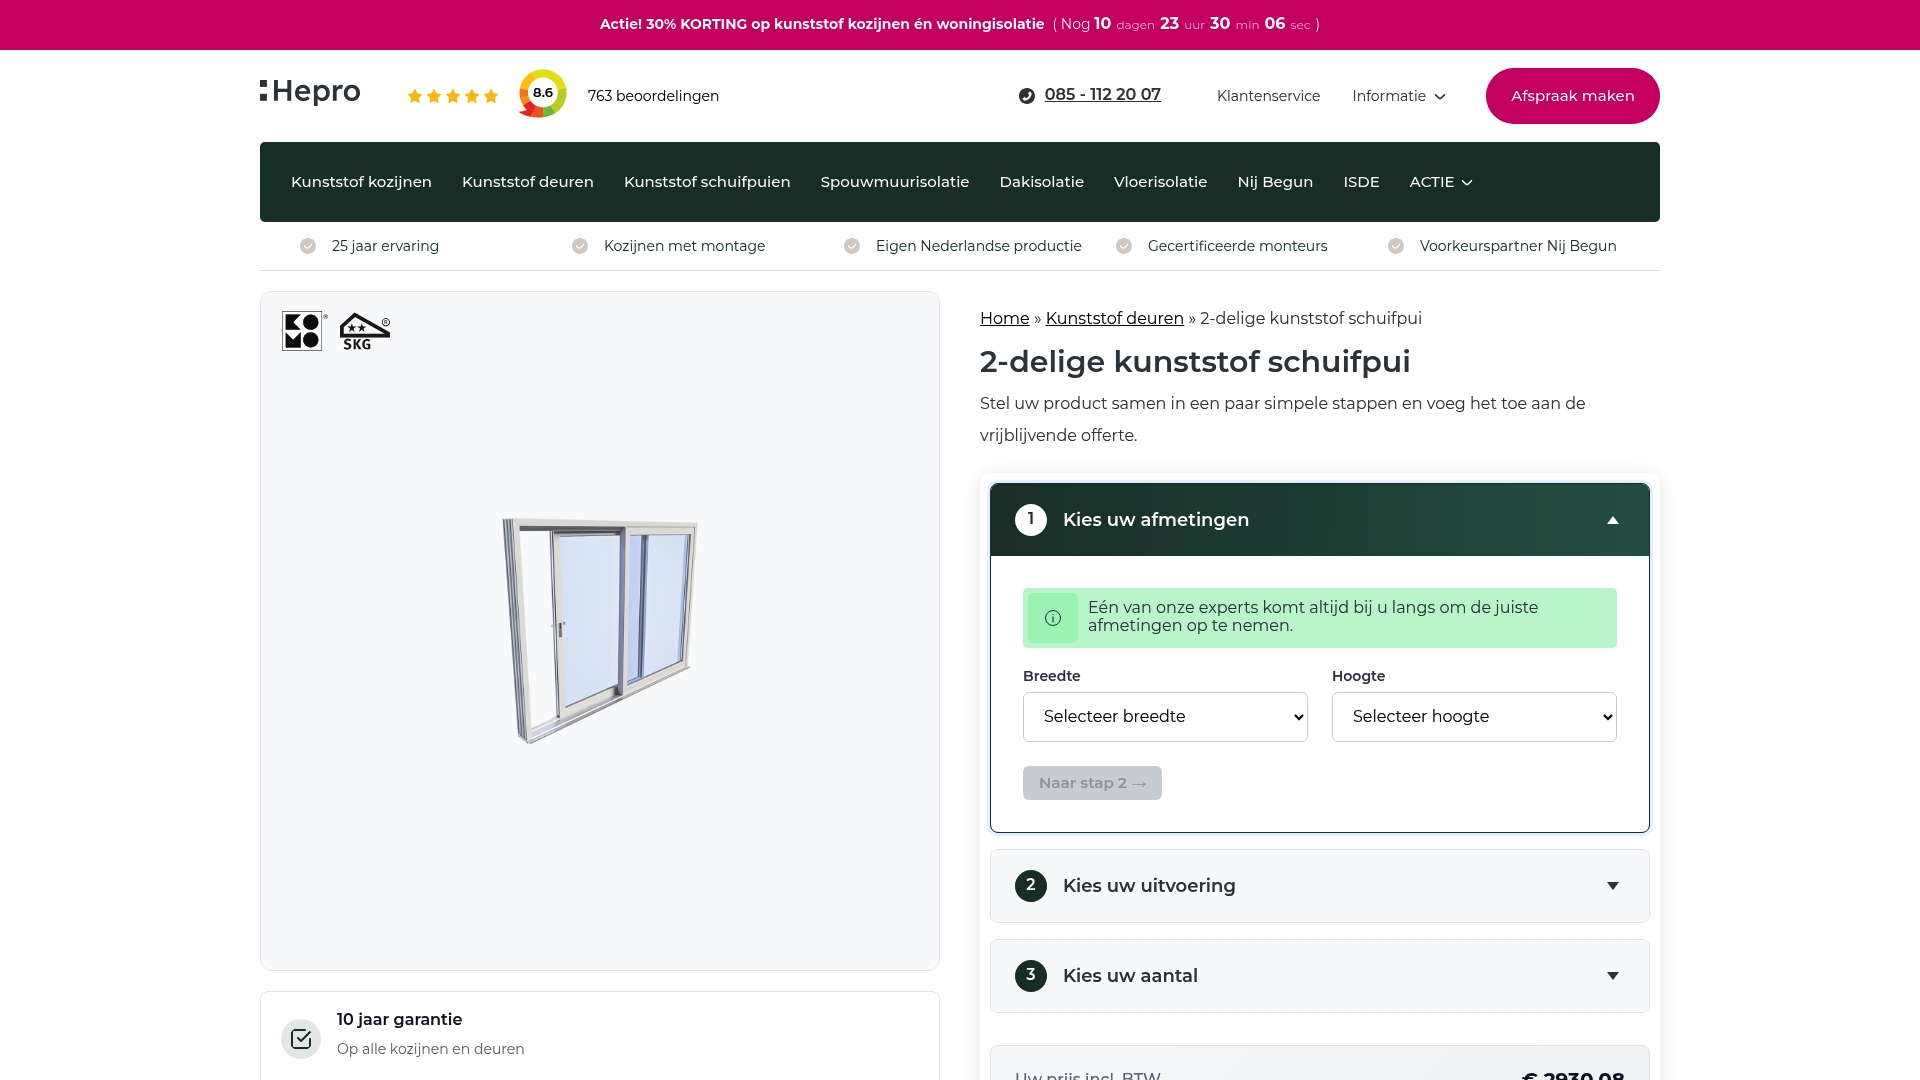Click the 10 jaar garantie check icon
Viewport: 1920px width, 1080px height.
click(301, 1039)
